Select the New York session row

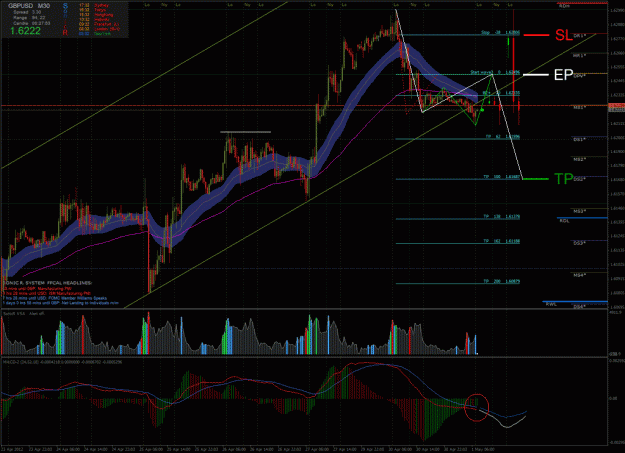(x=95, y=34)
